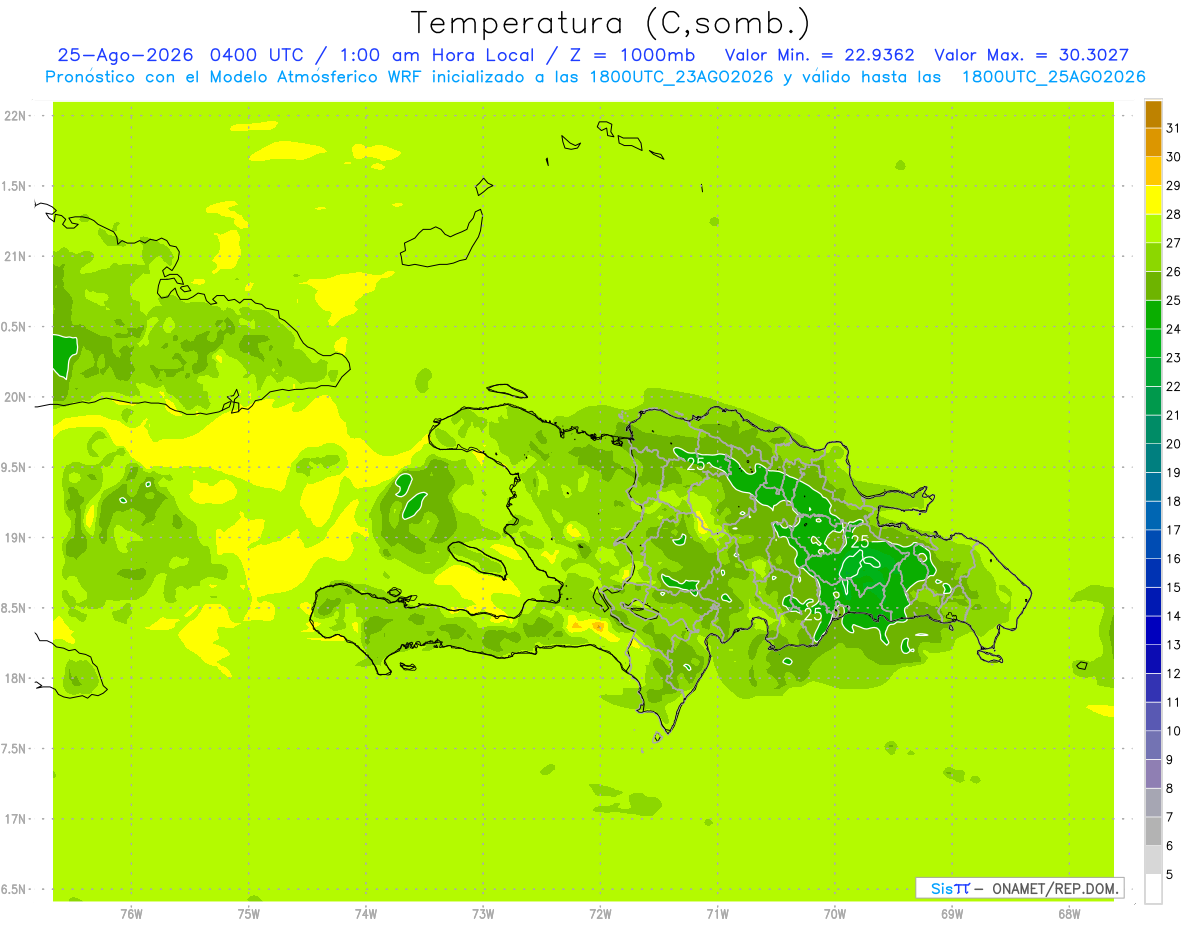Click the '71W' longitude axis label

(717, 914)
